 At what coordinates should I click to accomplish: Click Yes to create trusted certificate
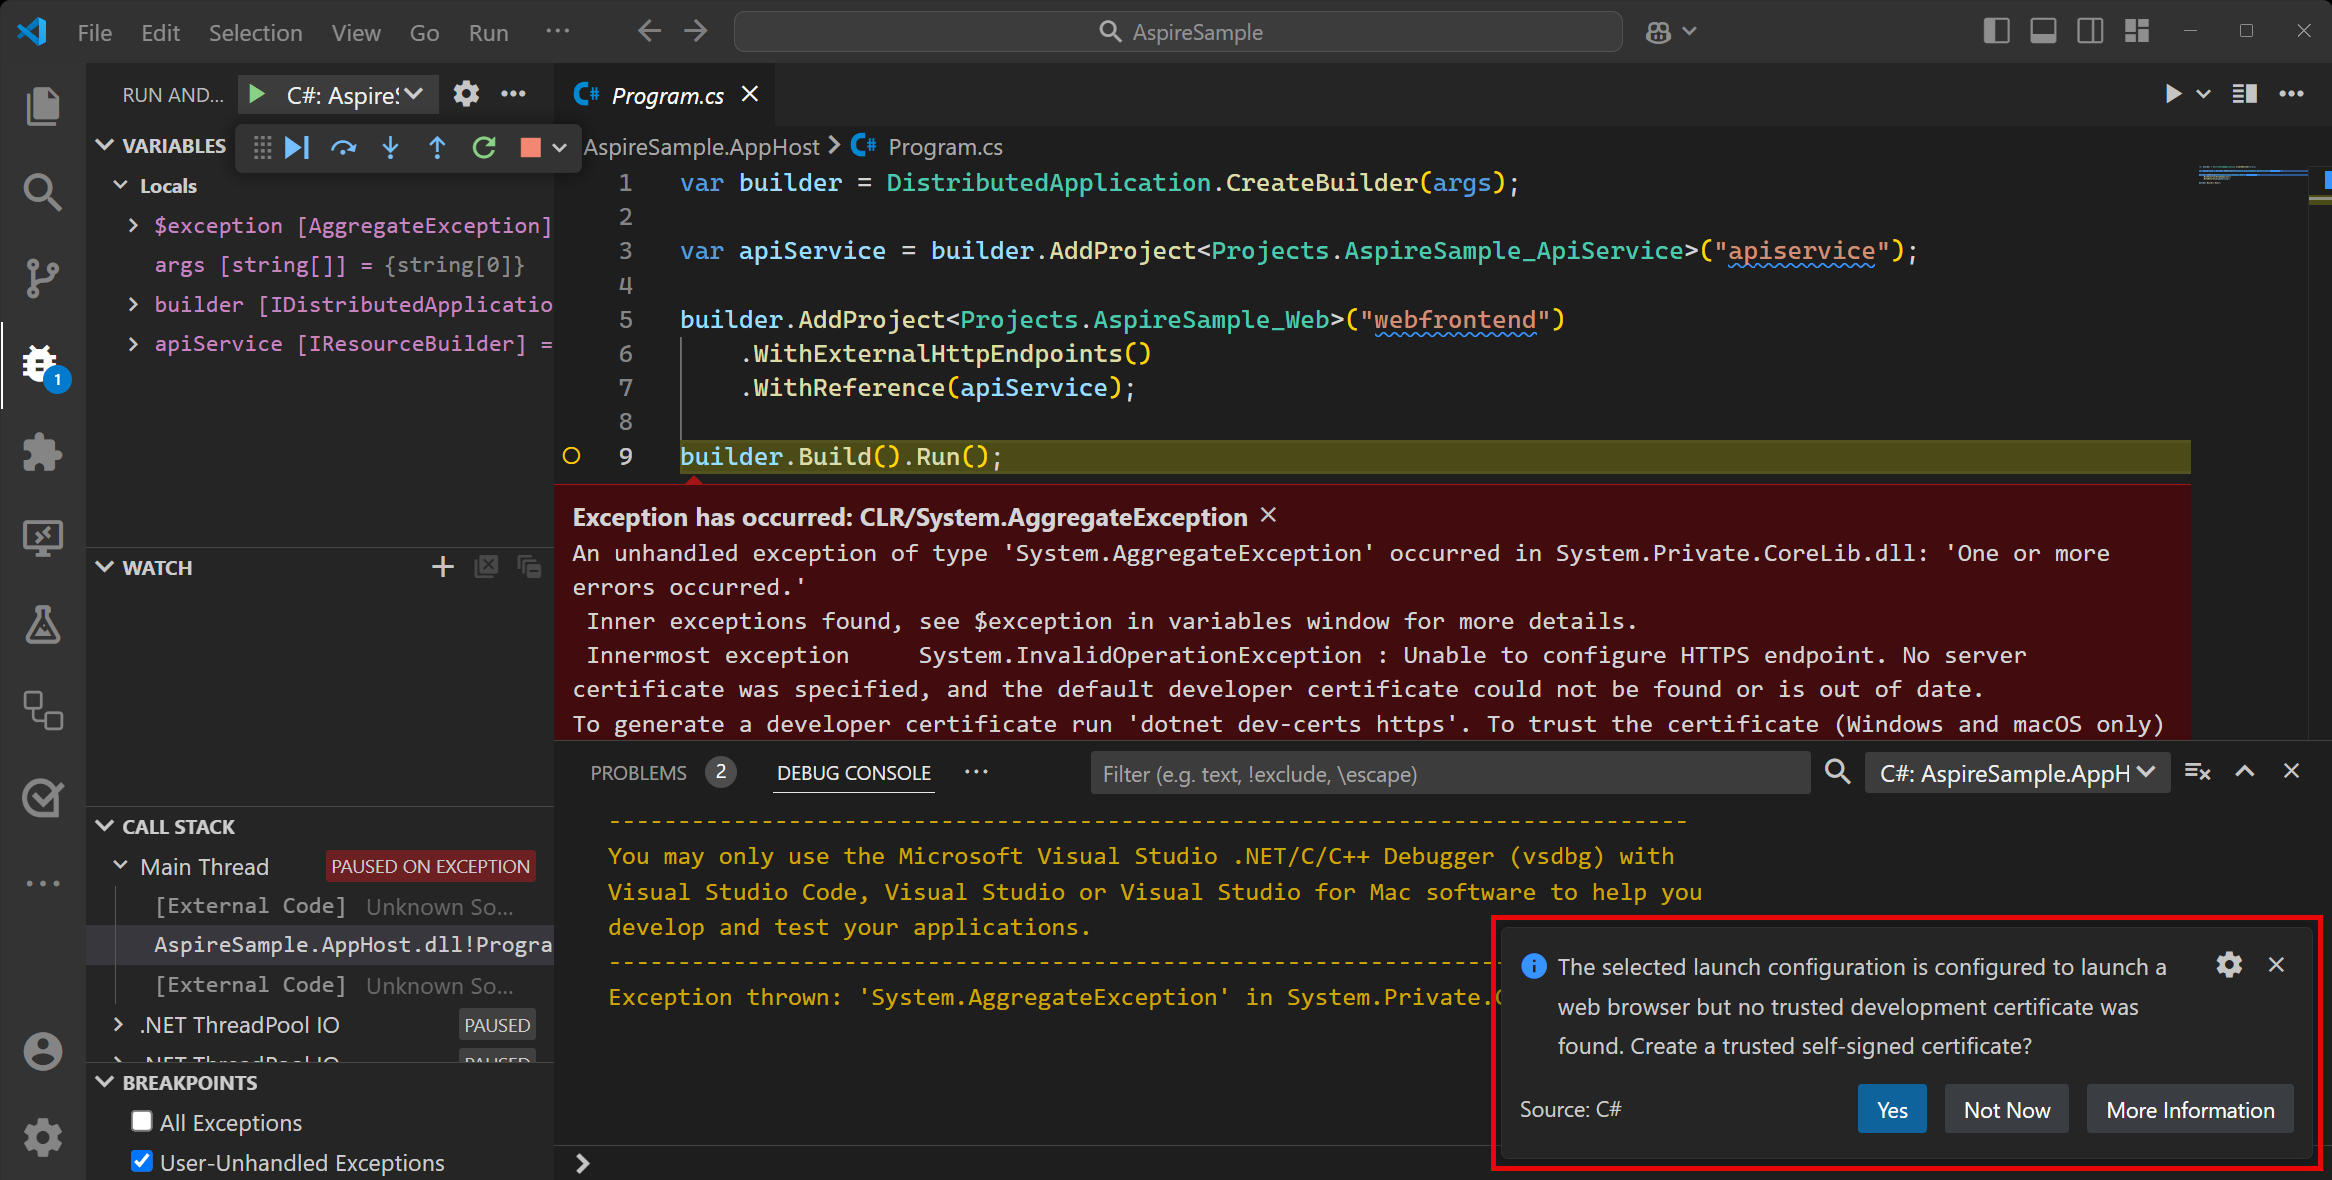click(1891, 1109)
